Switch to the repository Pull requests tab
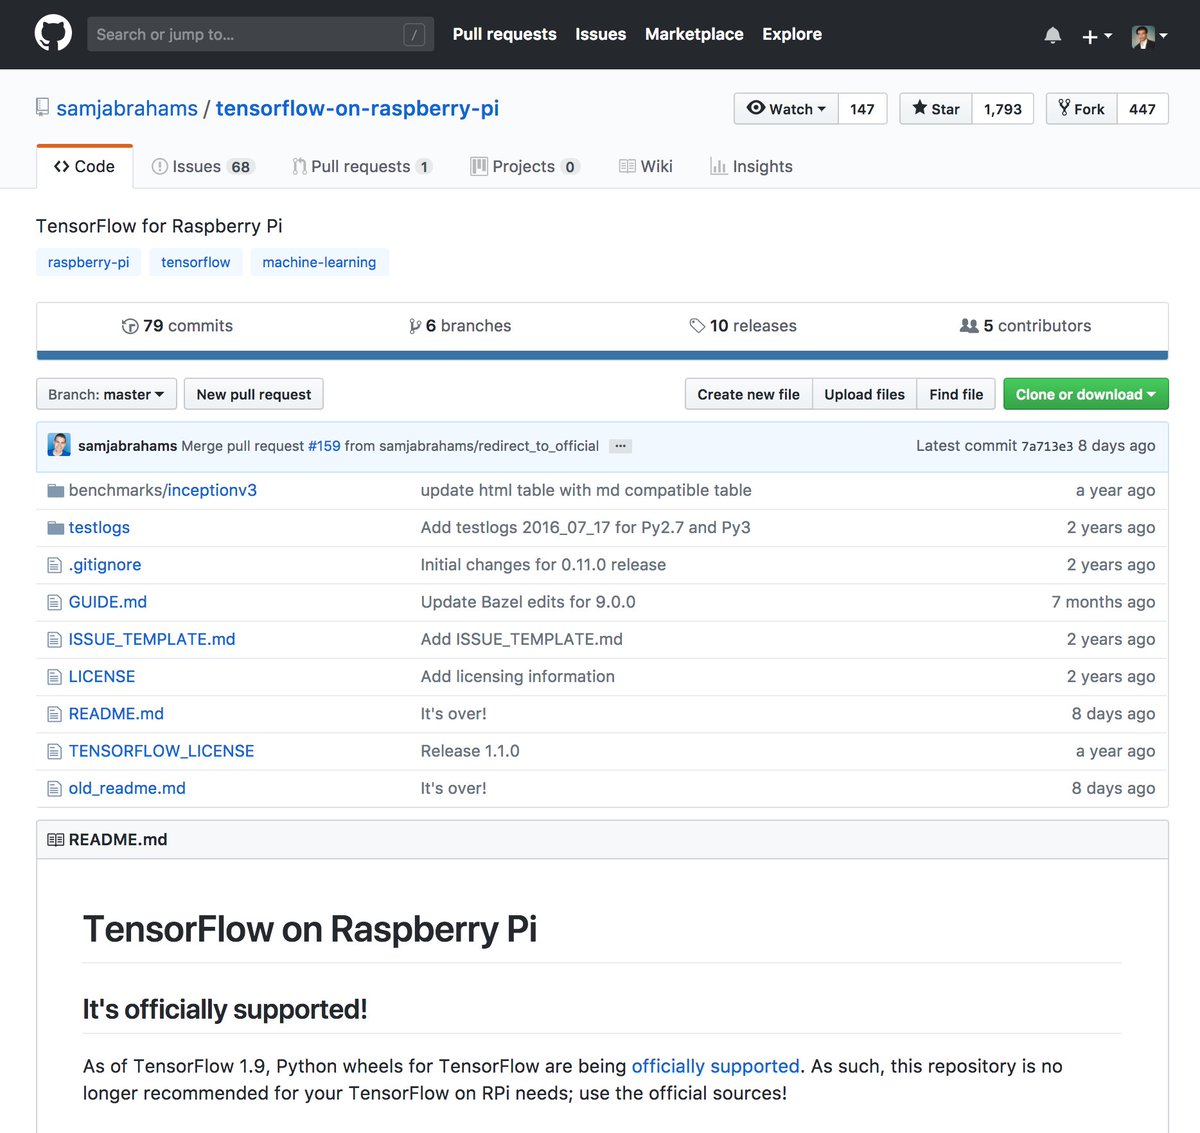Screen dimensions: 1200x1133 pos(362,166)
